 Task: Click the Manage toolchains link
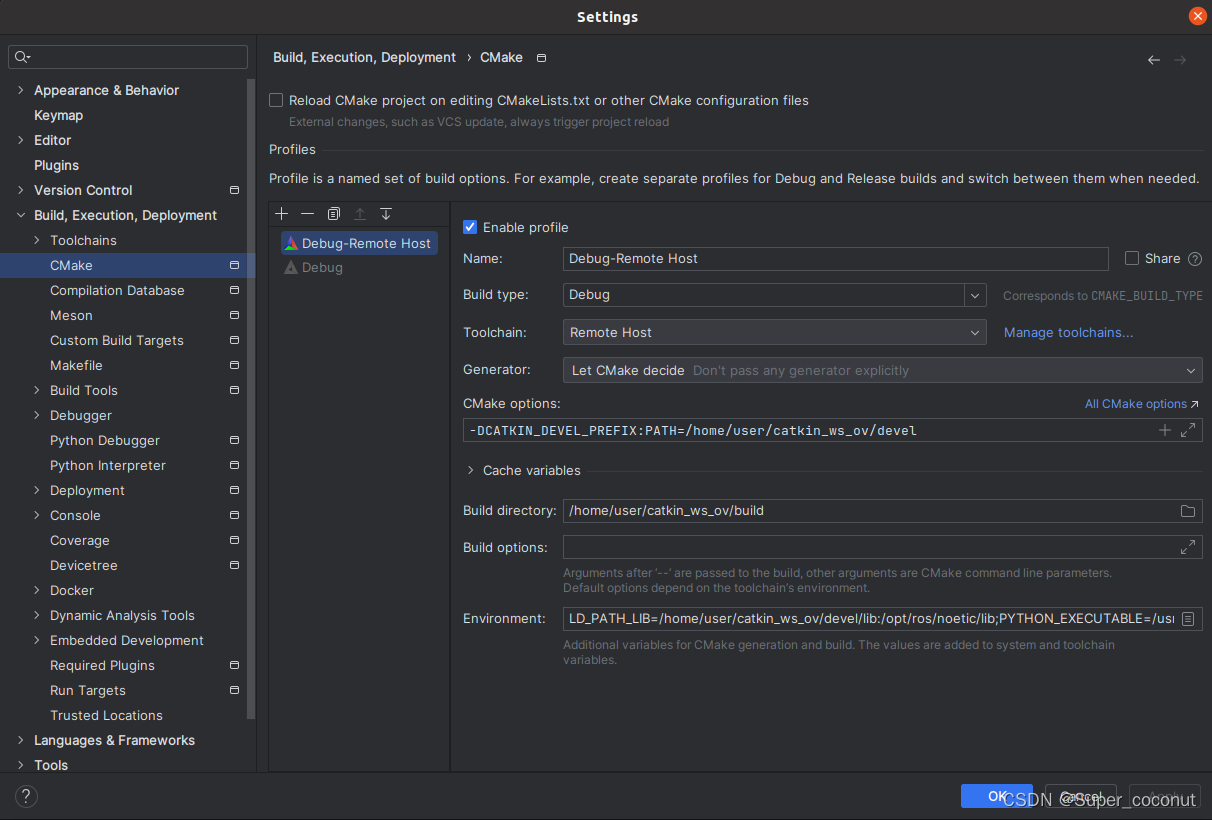click(x=1067, y=331)
